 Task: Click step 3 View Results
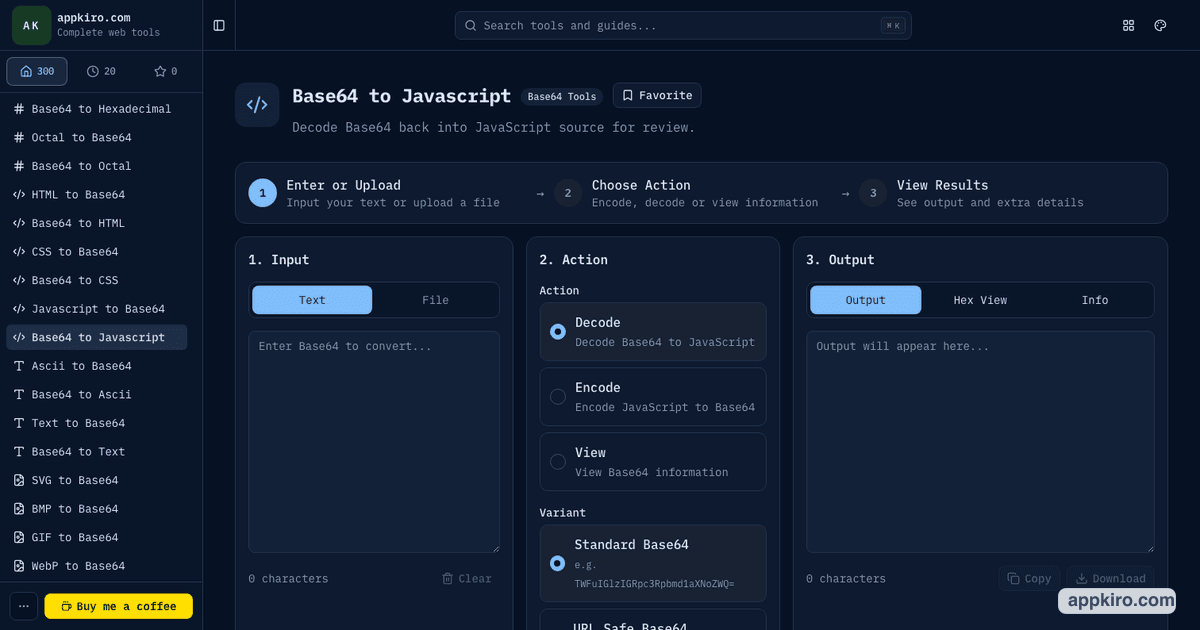point(971,193)
